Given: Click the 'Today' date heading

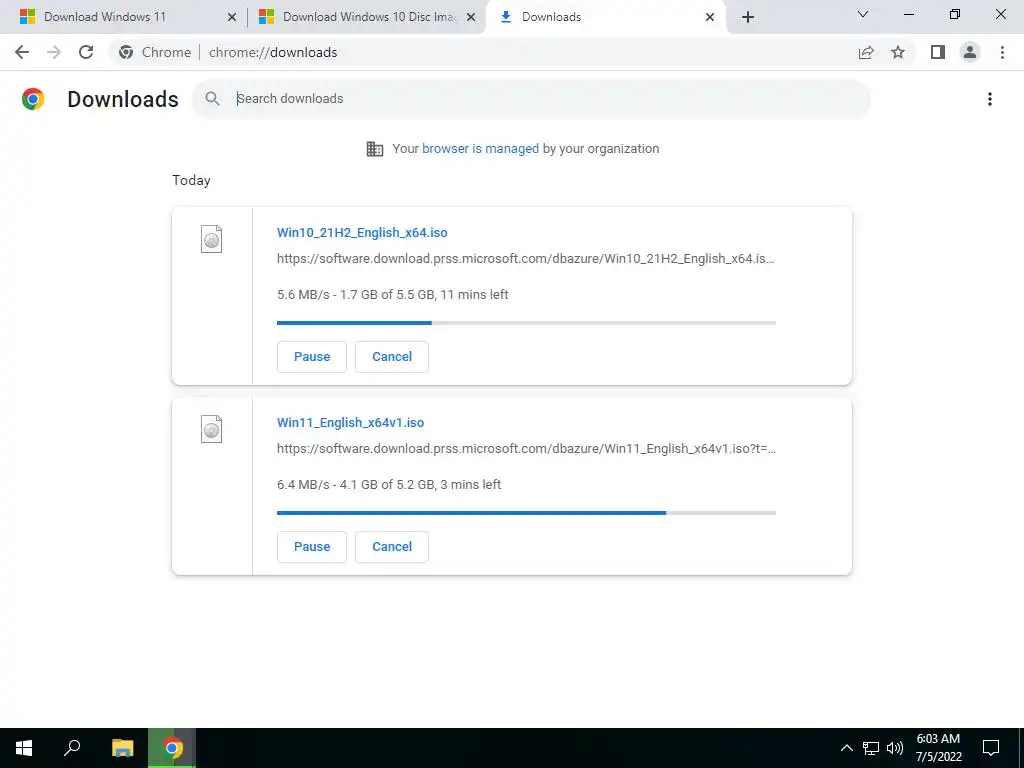Looking at the screenshot, I should tap(191, 180).
